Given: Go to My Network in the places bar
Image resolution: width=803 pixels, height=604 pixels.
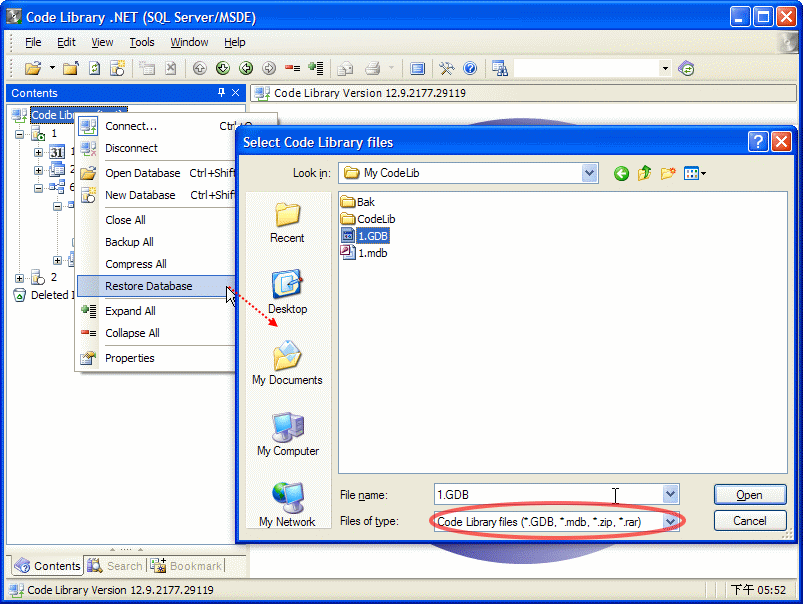Looking at the screenshot, I should tap(287, 505).
